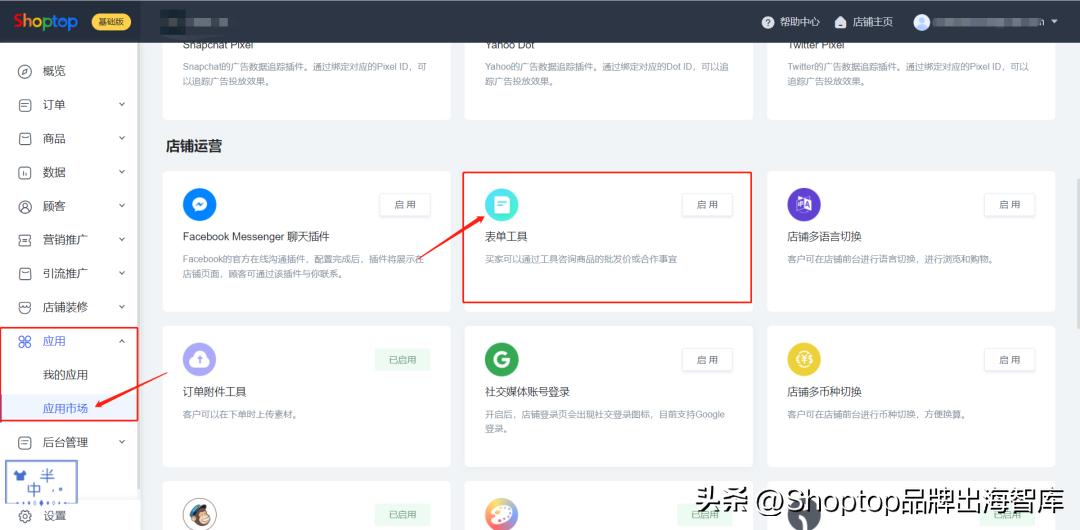Expand the 数据 menu chevron
This screenshot has height=530, width=1080.
[x=122, y=172]
